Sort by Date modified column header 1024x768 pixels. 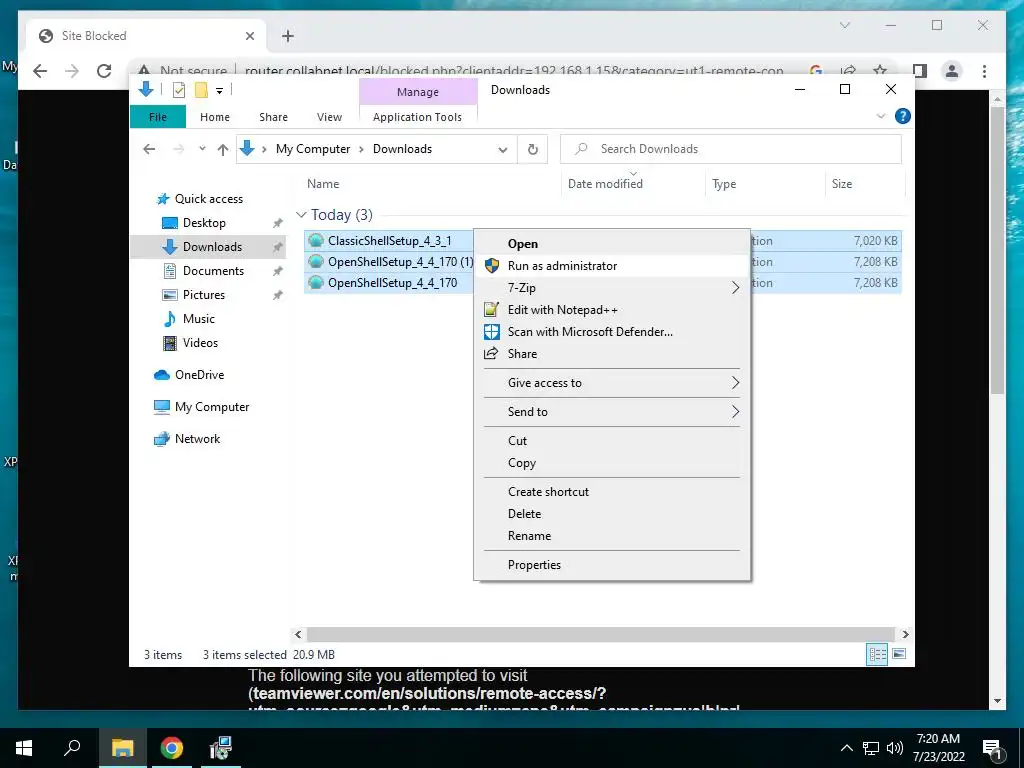coord(605,184)
